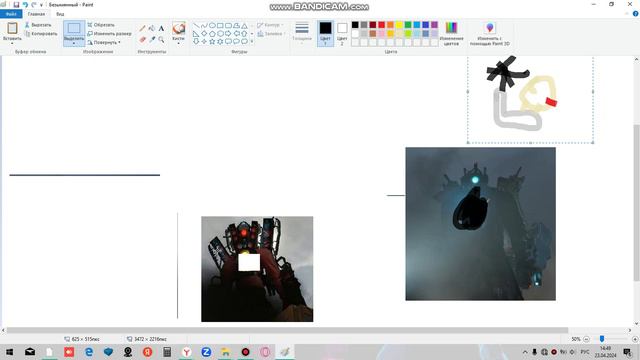Click the Save icon in quick access toolbar
This screenshot has height=360, width=640.
pyautogui.click(x=16, y=4)
